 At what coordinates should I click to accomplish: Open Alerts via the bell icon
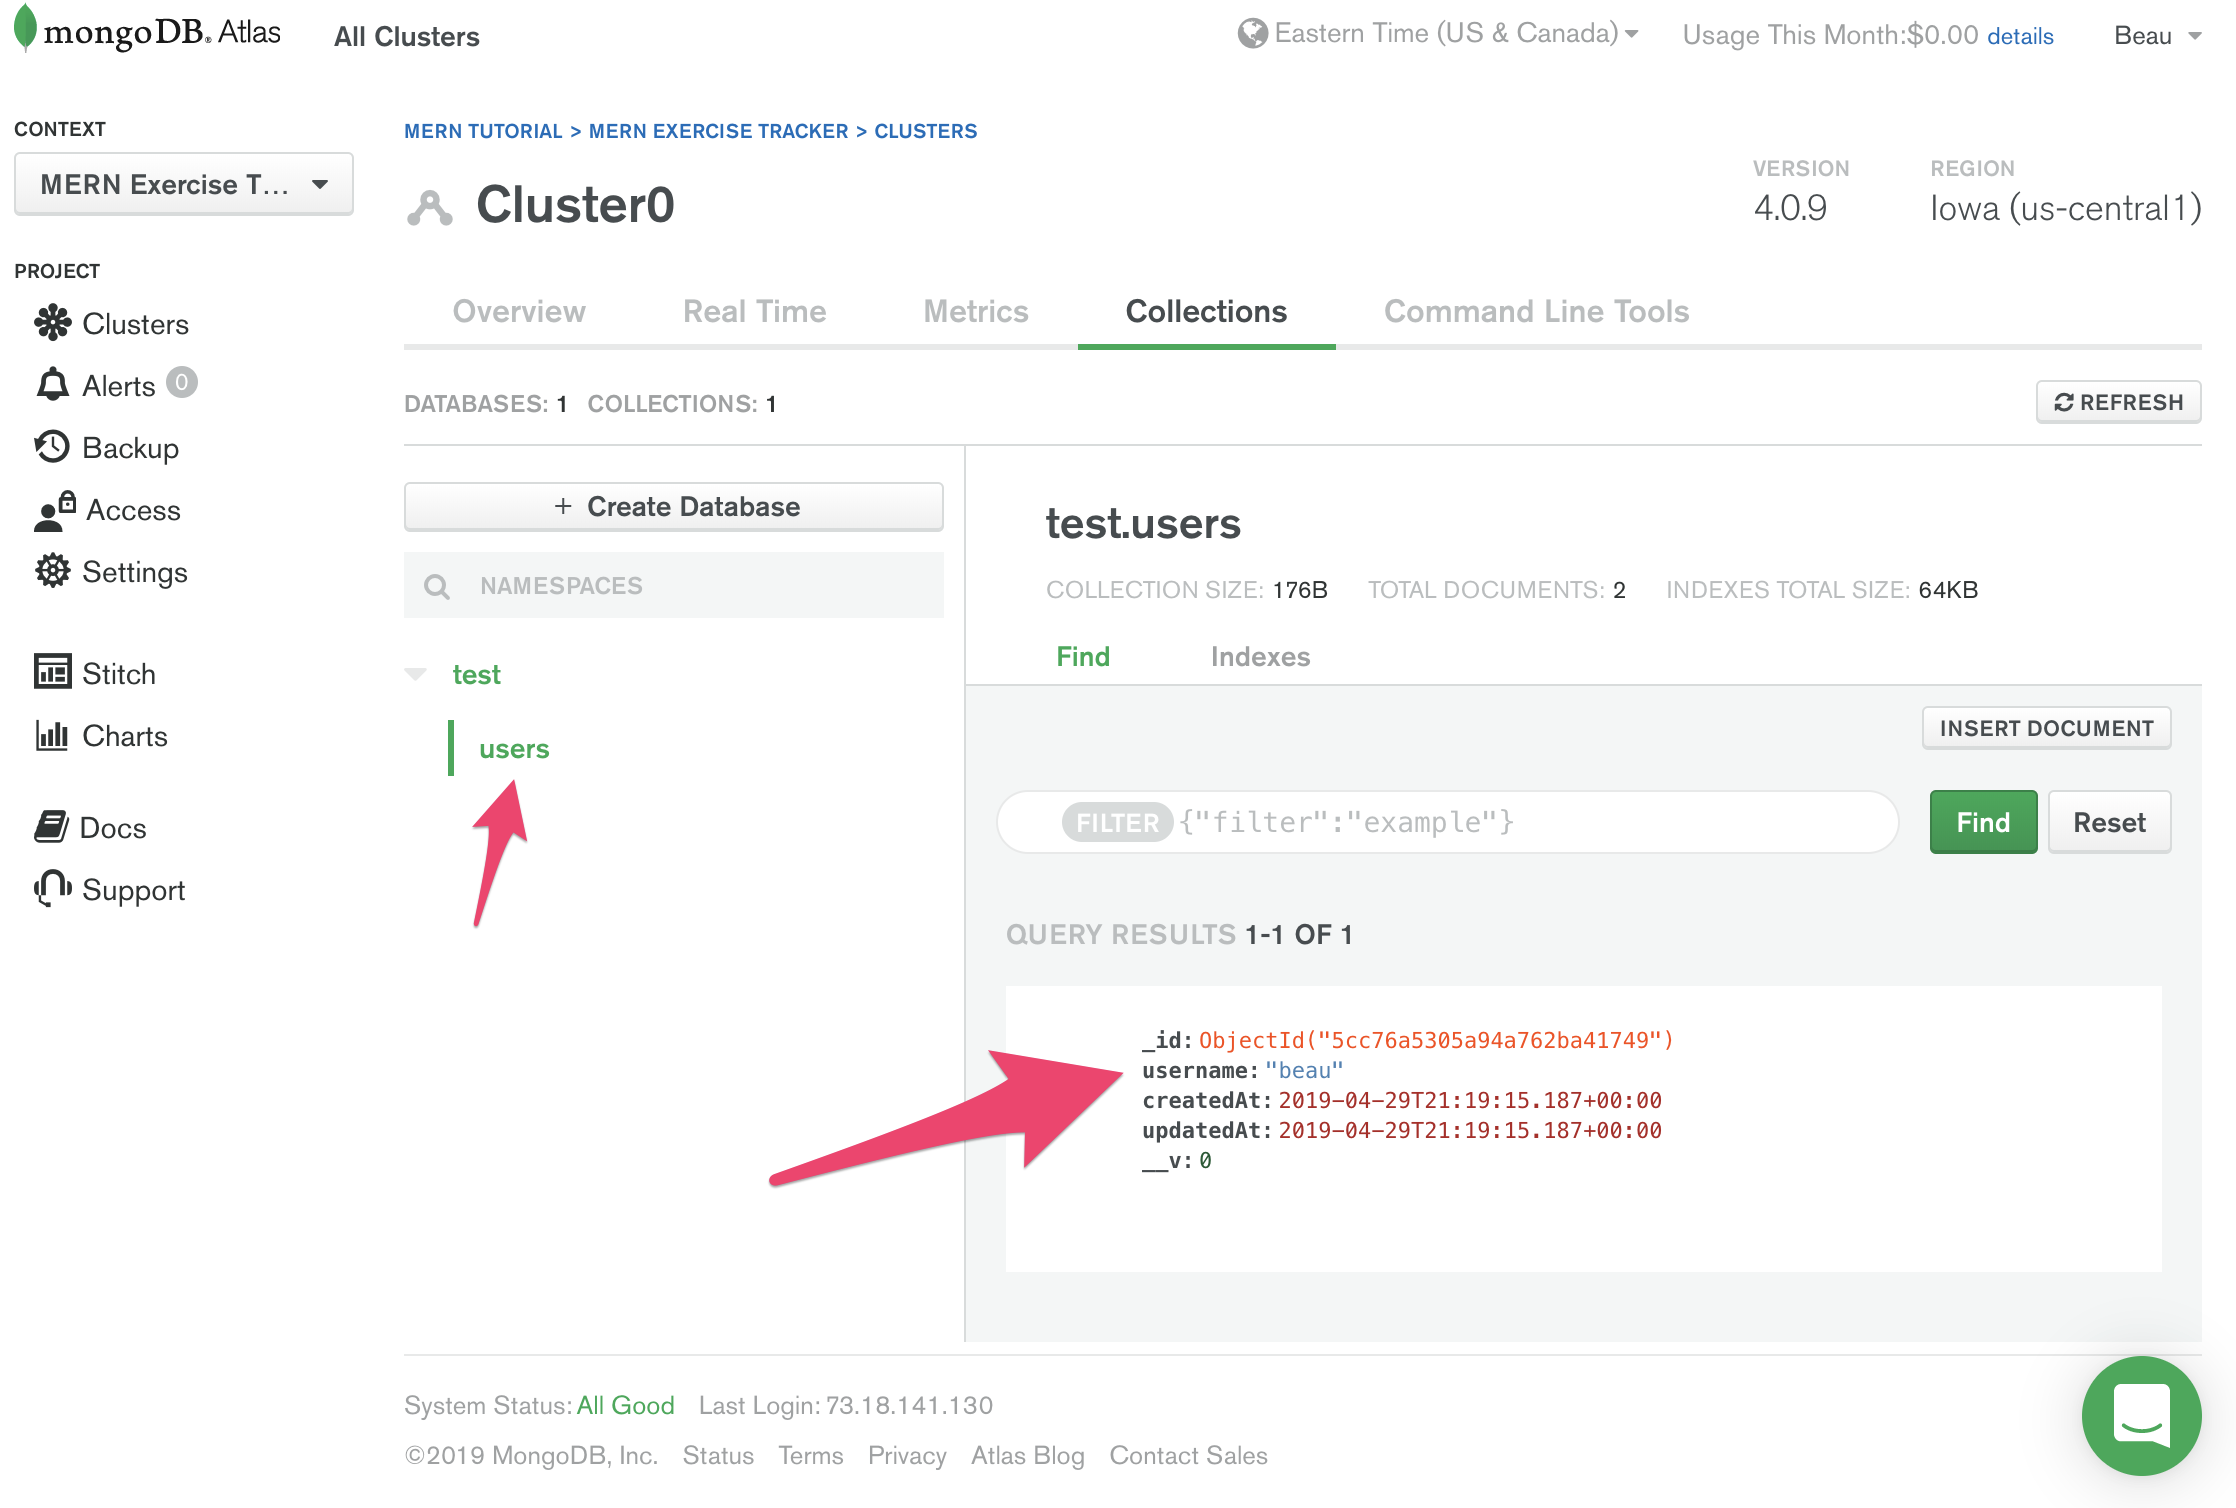coord(52,385)
